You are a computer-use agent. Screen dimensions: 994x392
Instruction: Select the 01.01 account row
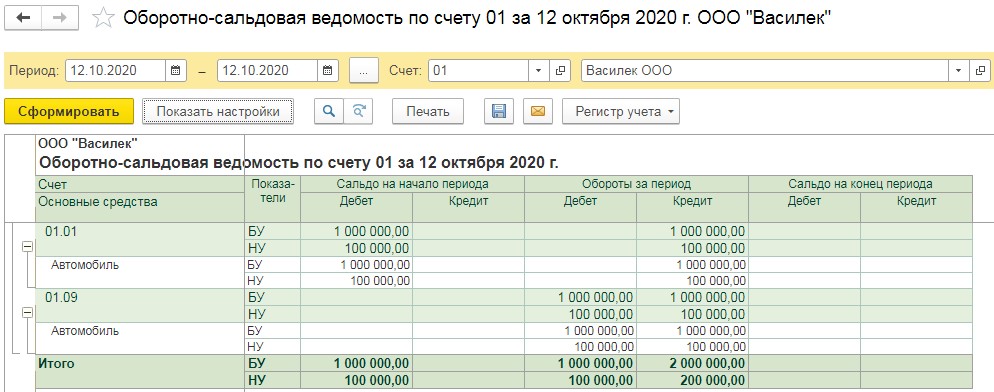(x=139, y=240)
